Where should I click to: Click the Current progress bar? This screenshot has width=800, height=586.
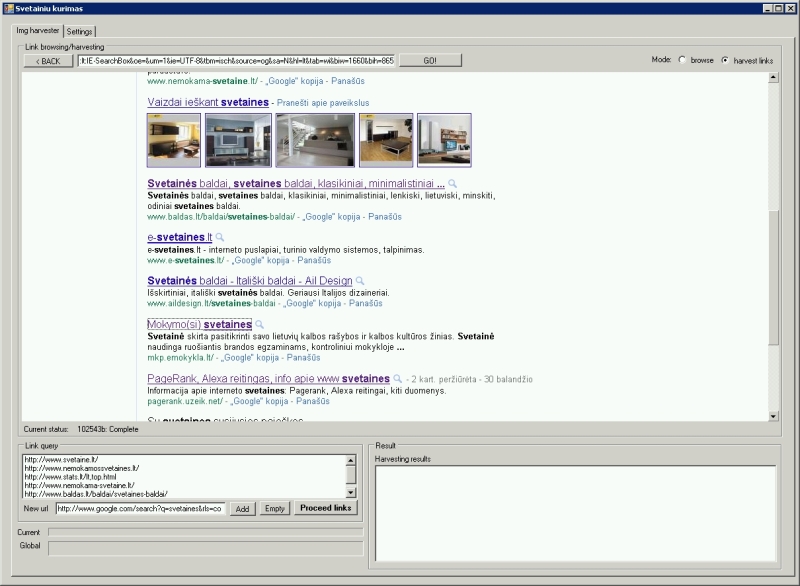tap(206, 532)
